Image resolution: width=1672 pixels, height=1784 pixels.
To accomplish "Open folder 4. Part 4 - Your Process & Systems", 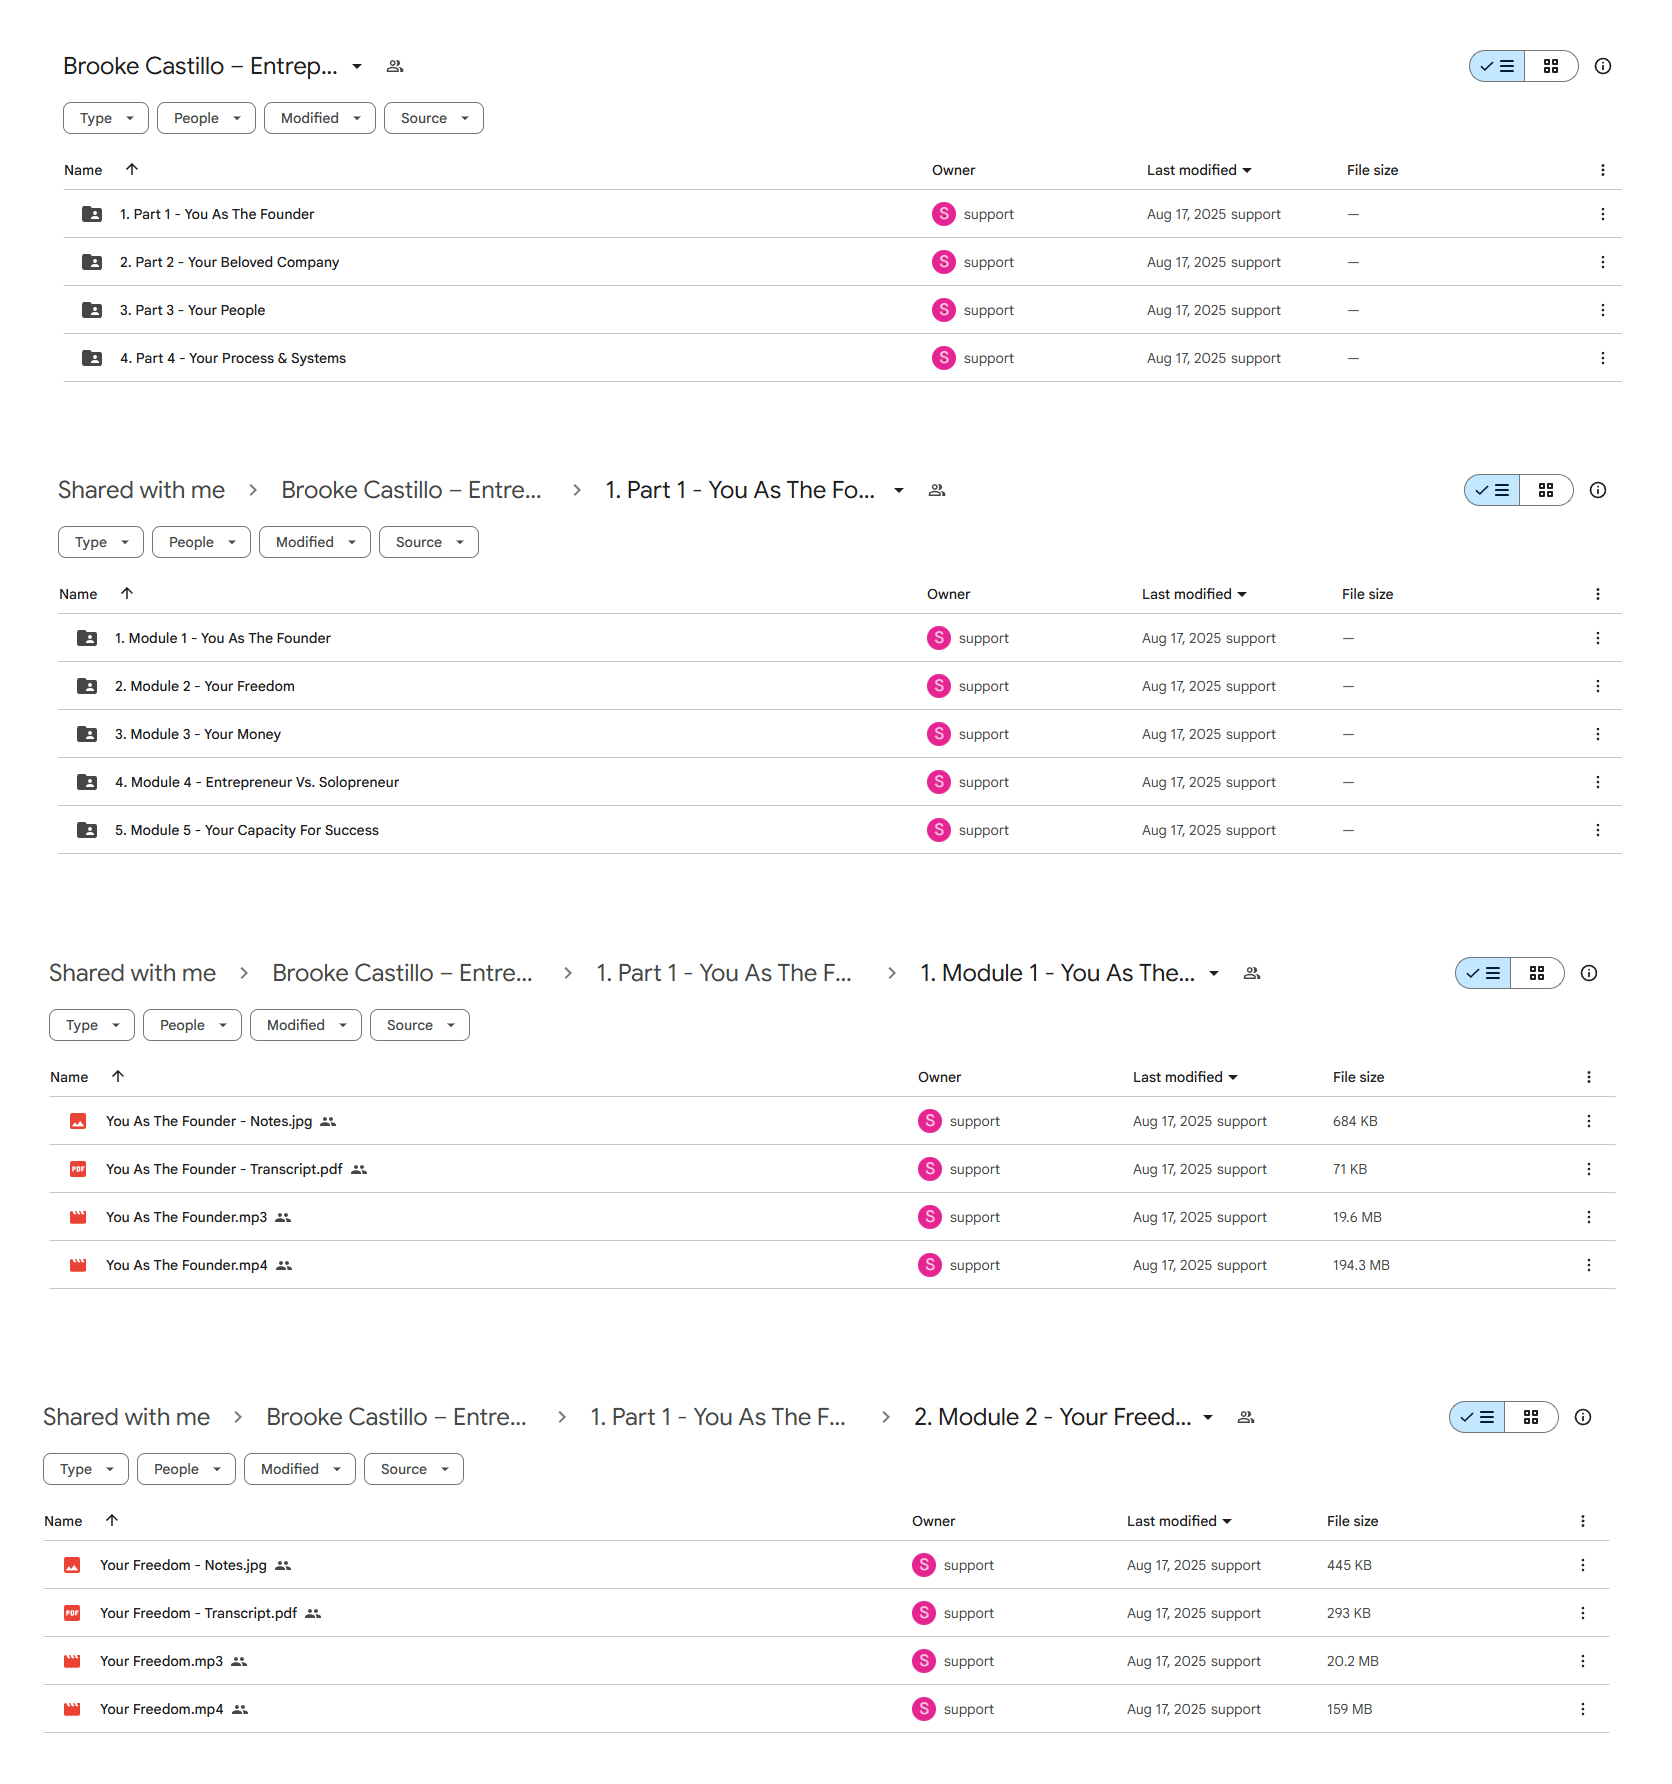I will (x=233, y=358).
